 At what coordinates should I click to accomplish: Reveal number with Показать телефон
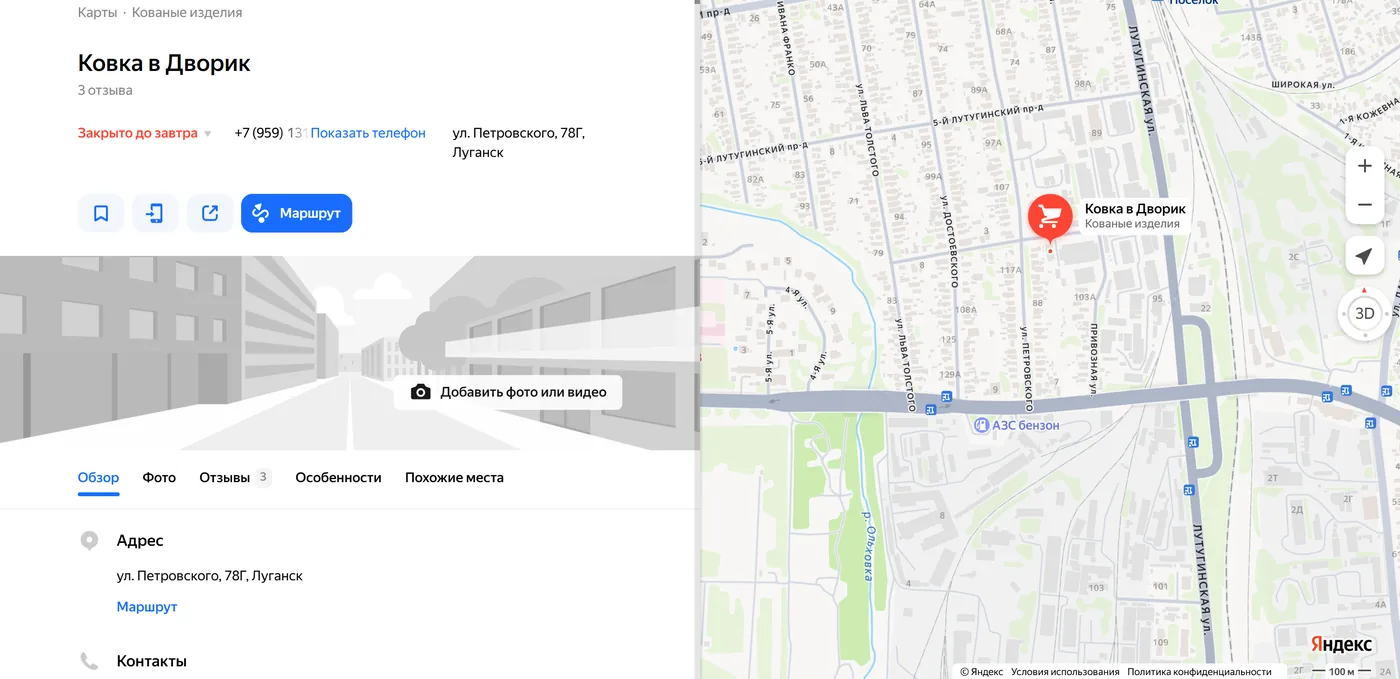pos(368,133)
